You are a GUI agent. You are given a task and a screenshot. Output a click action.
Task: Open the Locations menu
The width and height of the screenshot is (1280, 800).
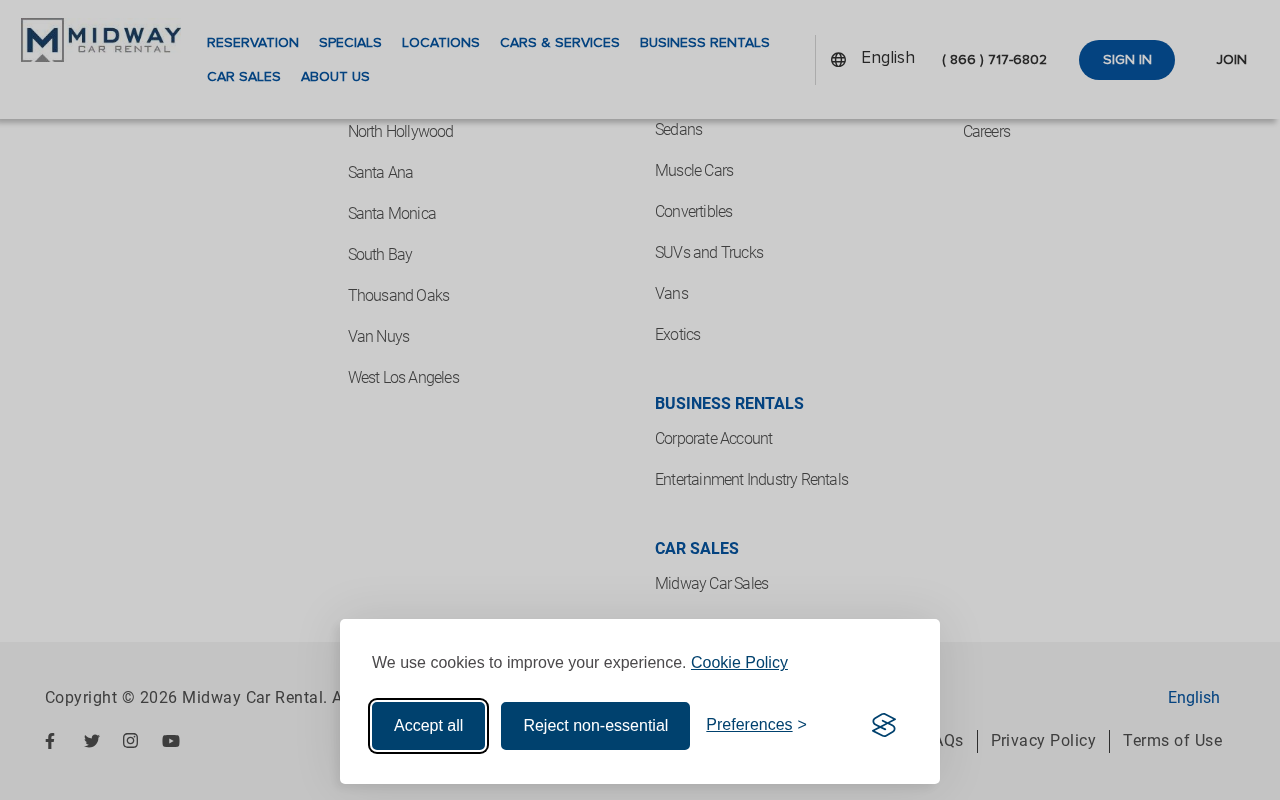click(441, 43)
